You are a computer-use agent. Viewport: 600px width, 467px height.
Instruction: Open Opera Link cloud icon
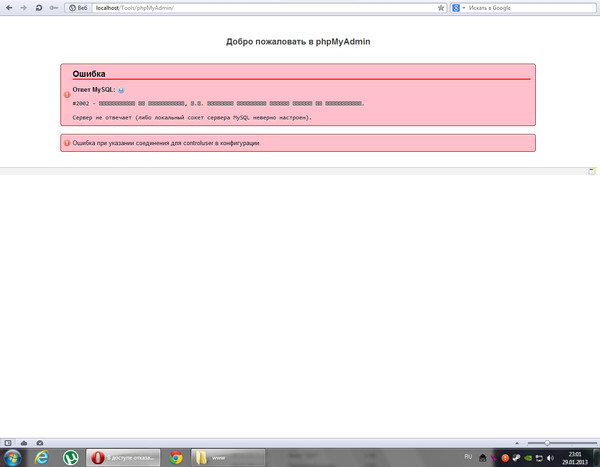coord(24,443)
